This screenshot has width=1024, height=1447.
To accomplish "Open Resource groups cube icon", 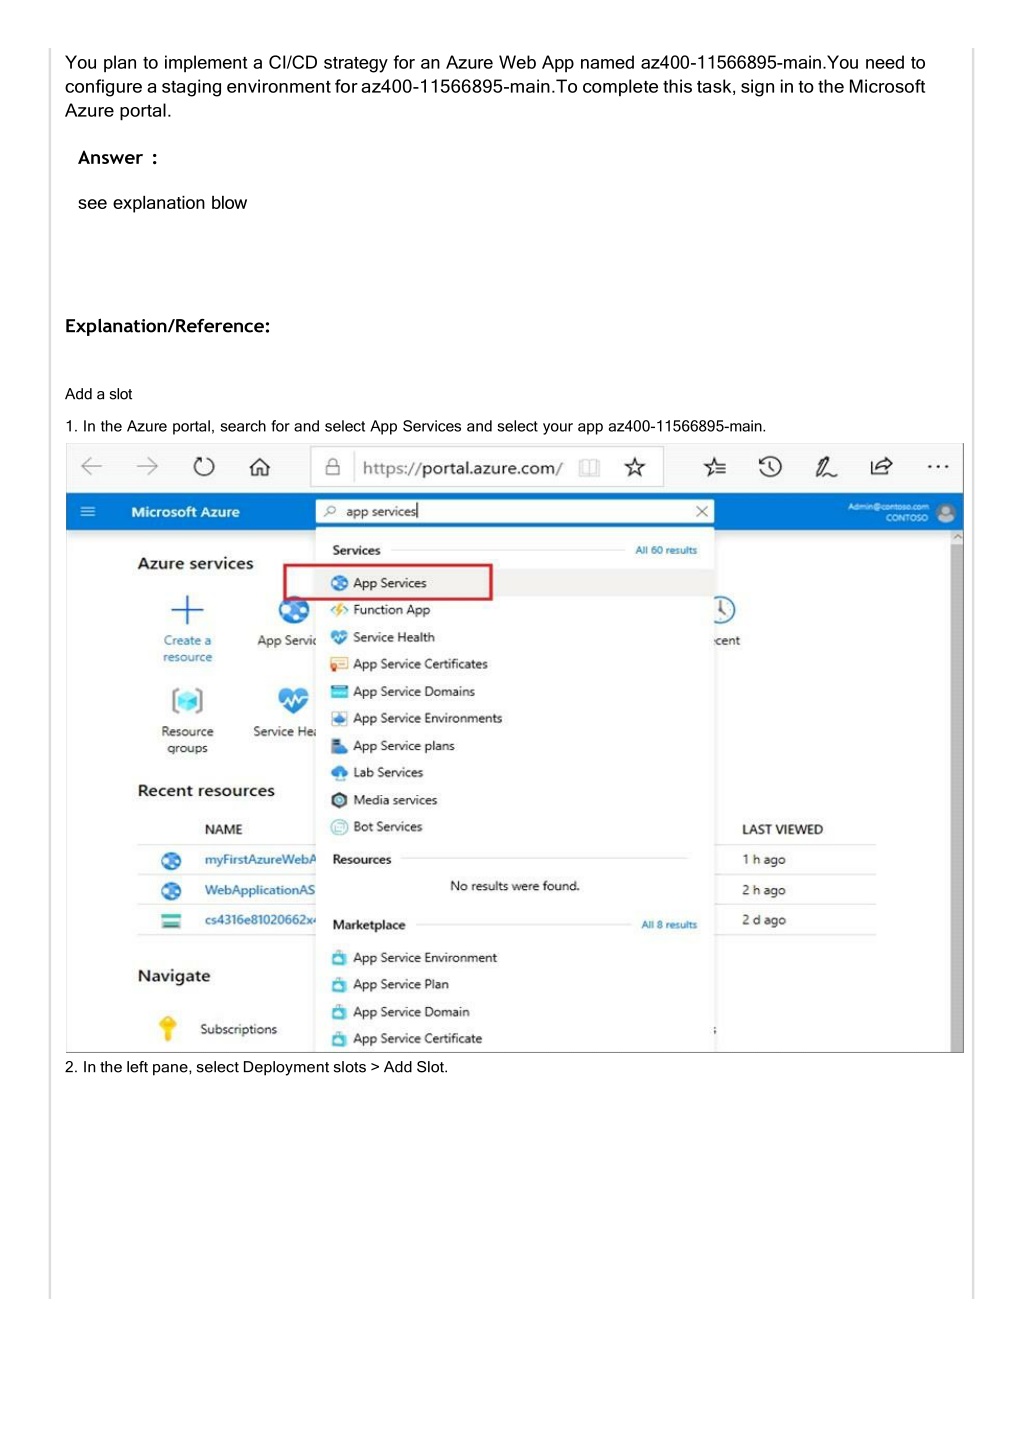I will (187, 700).
